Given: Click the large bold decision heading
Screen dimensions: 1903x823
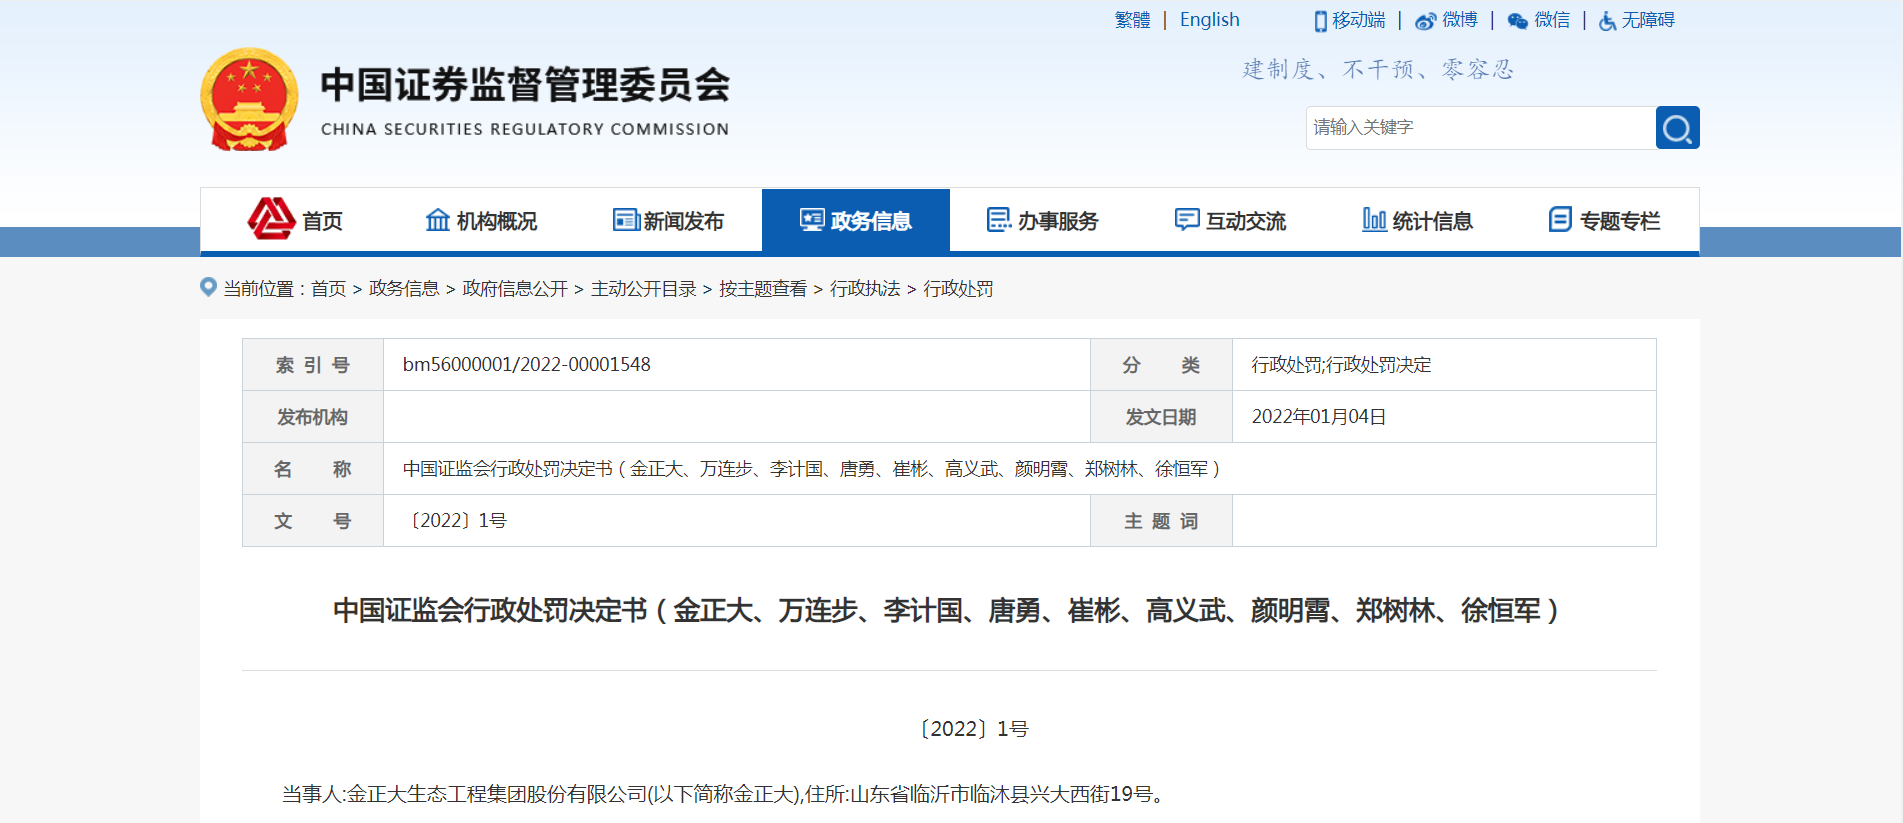Looking at the screenshot, I should 946,610.
